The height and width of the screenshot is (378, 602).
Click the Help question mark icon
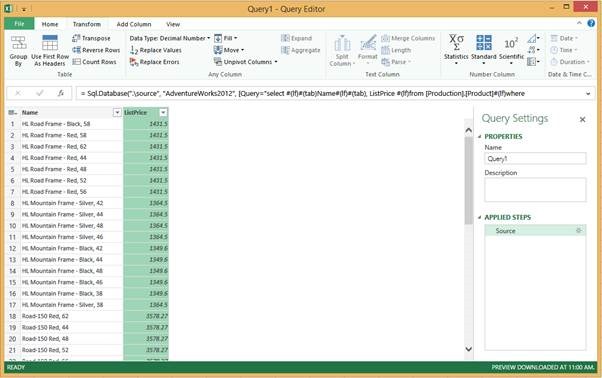coord(591,23)
